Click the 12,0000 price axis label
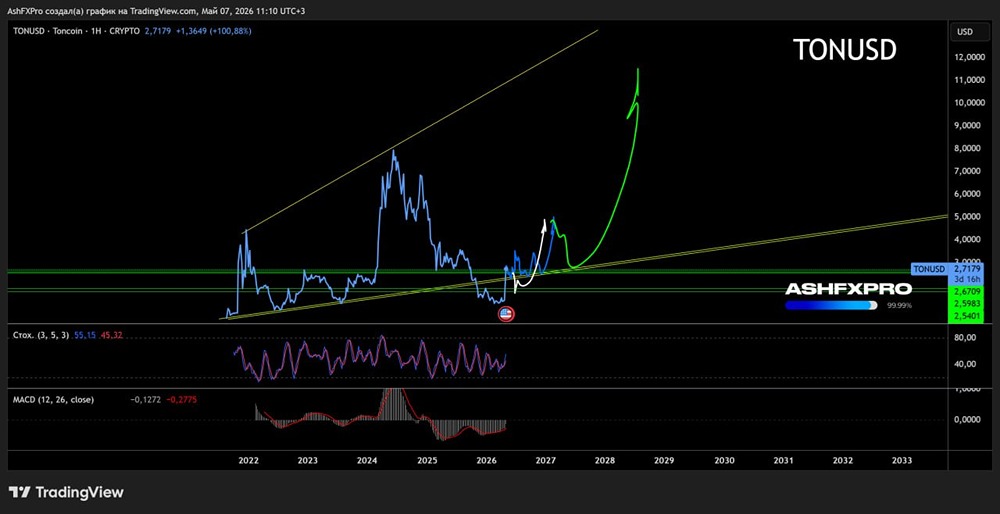Viewport: 1000px width, 514px height. click(x=968, y=57)
